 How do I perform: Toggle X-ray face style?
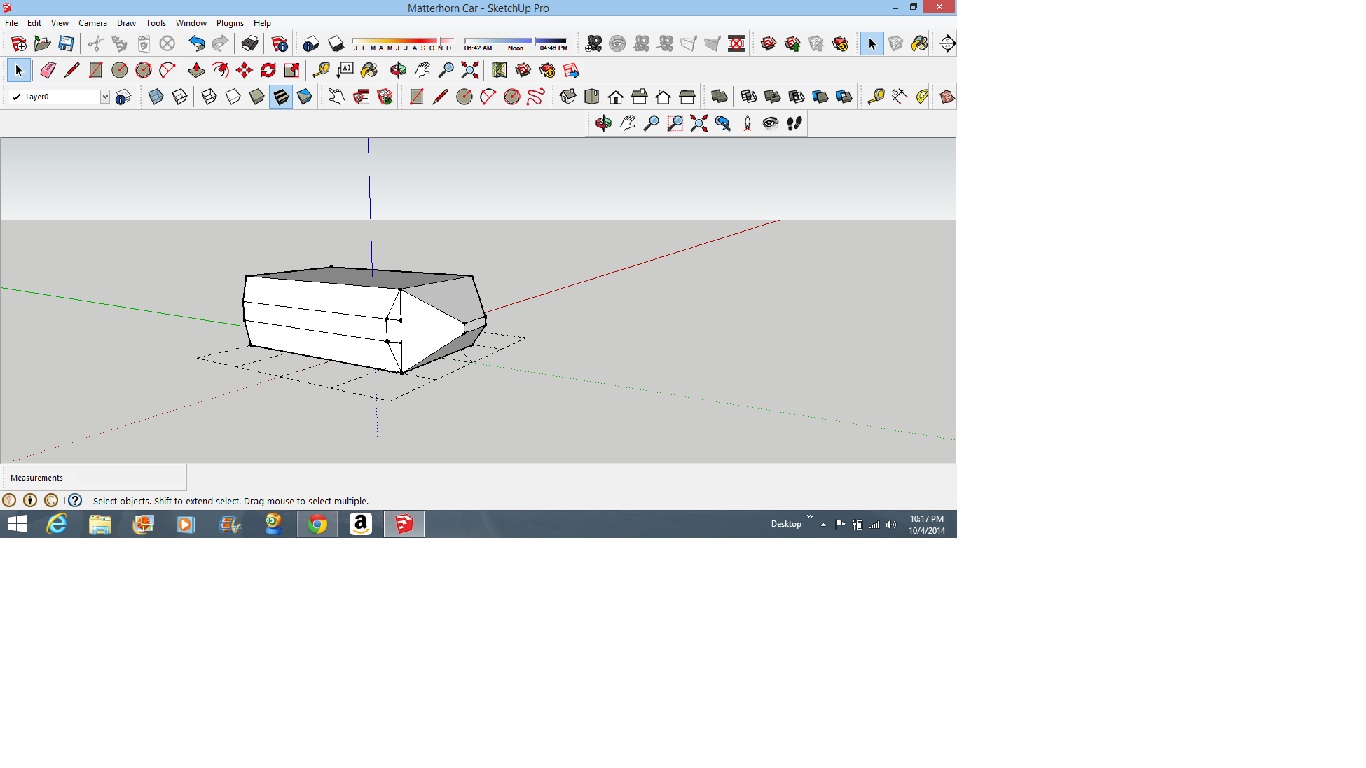[156, 97]
